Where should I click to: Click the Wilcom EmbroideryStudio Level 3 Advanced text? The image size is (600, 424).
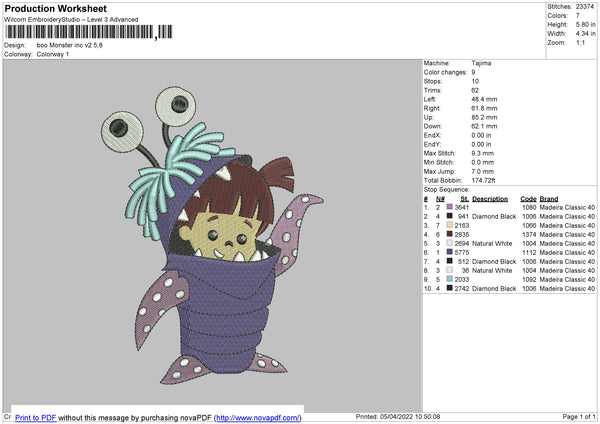[71, 20]
